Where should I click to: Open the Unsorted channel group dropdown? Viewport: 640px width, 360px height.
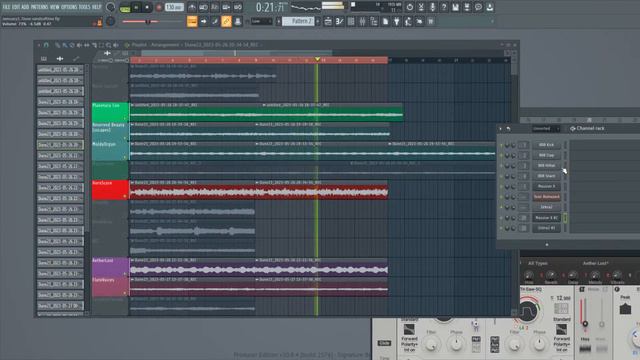tap(545, 129)
